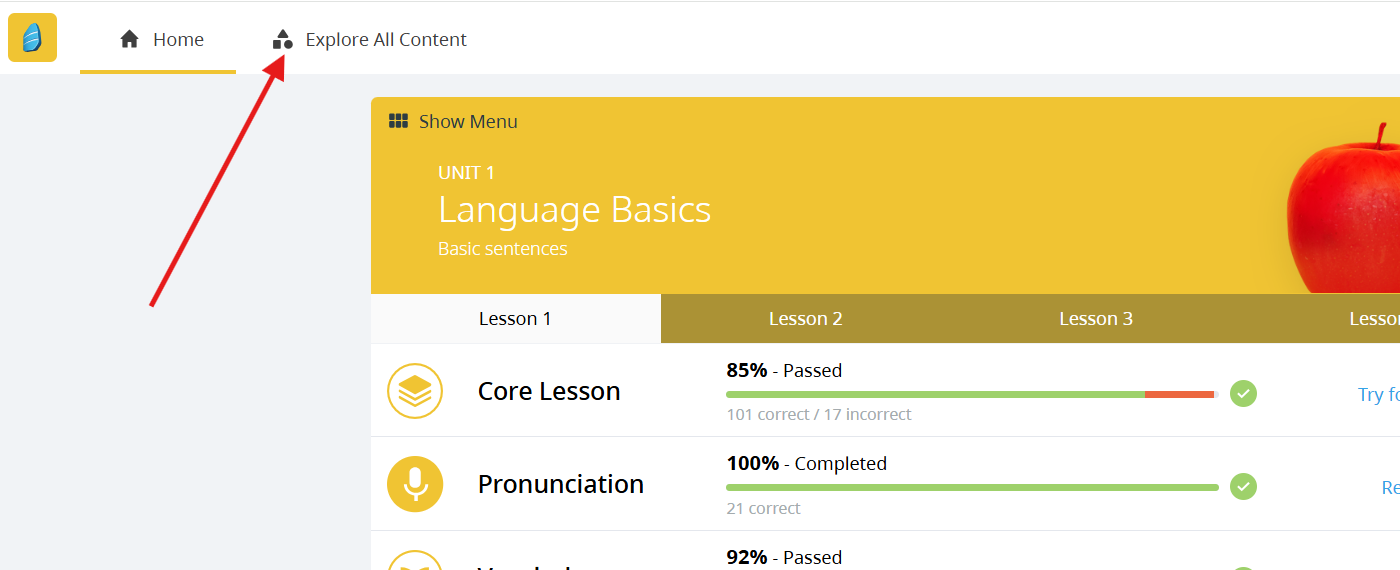Switch to the Lesson 3 tab
Screen dimensions: 1400x570
(x=1096, y=319)
